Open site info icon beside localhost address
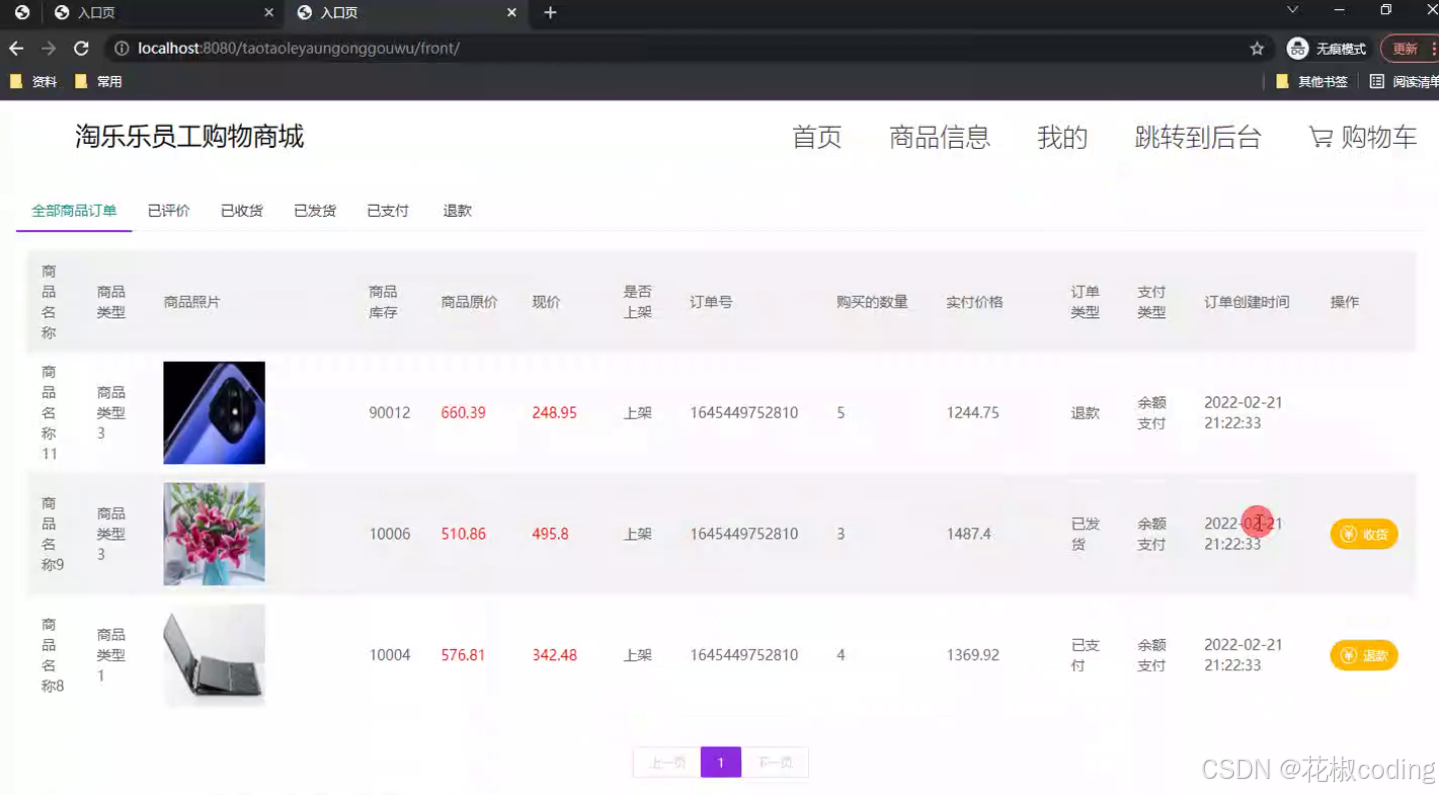The image size is (1439, 795). coord(121,48)
